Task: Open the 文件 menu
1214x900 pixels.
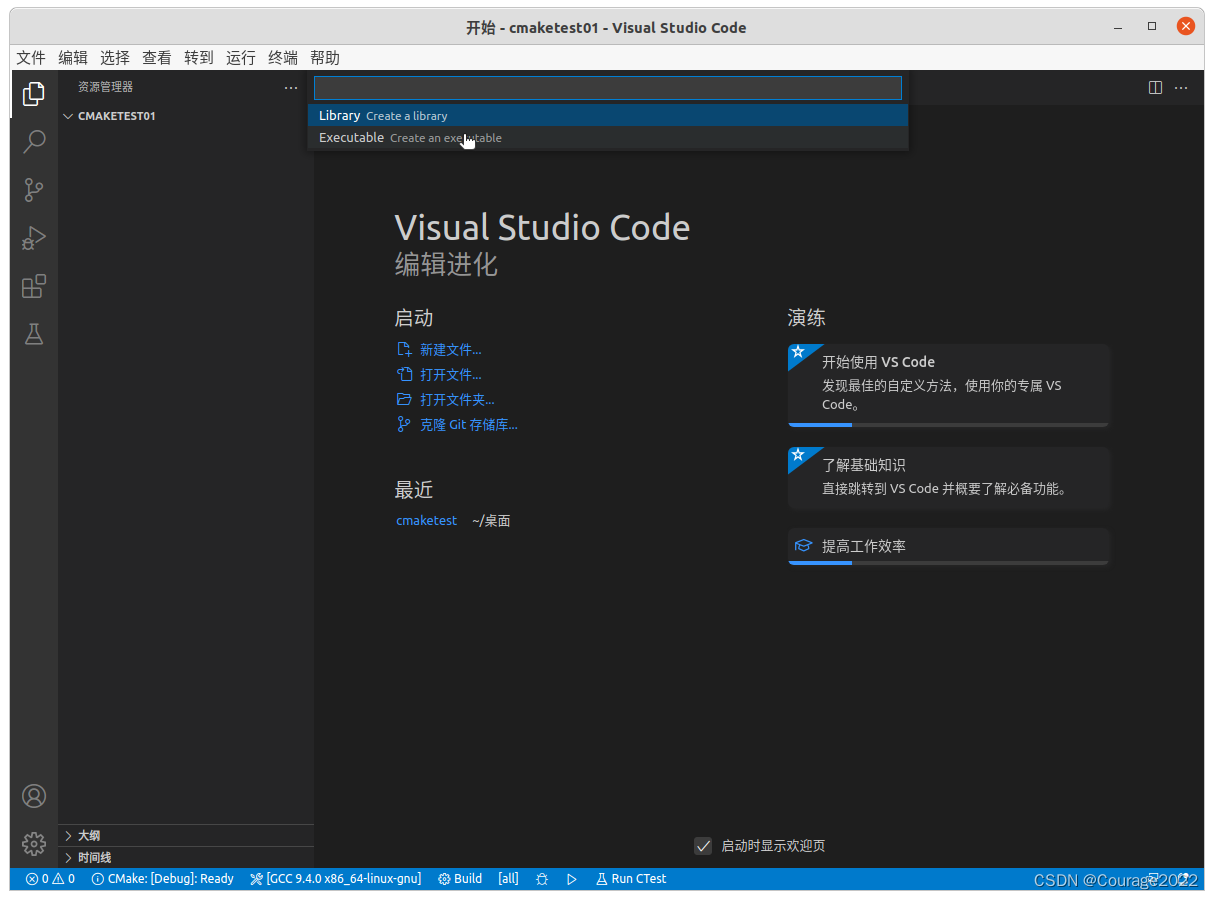Action: click(31, 58)
